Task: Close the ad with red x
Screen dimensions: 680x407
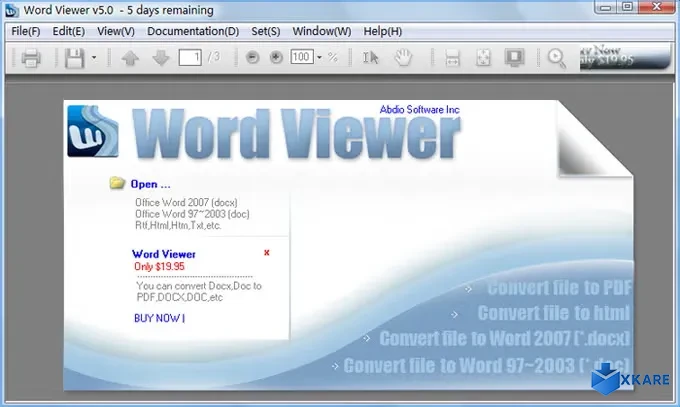Action: [267, 253]
